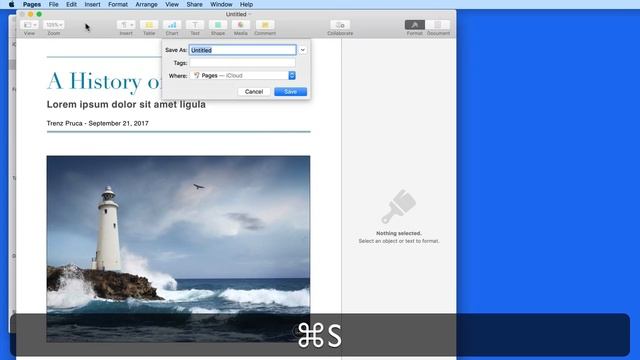Open the Where location dropdown

tap(242, 76)
